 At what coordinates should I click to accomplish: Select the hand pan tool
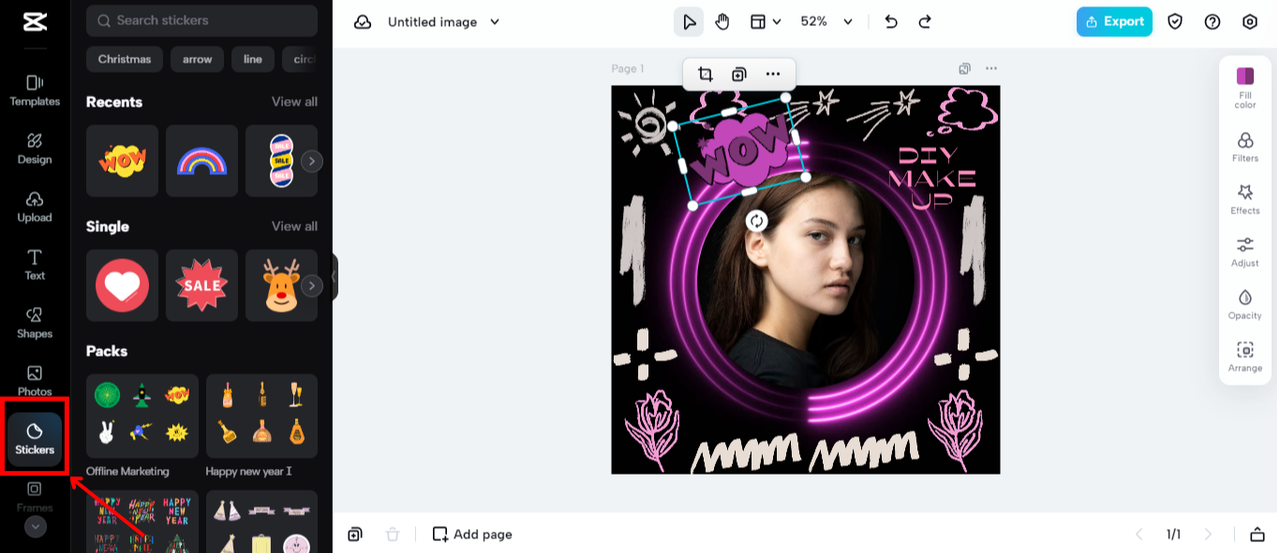tap(722, 21)
